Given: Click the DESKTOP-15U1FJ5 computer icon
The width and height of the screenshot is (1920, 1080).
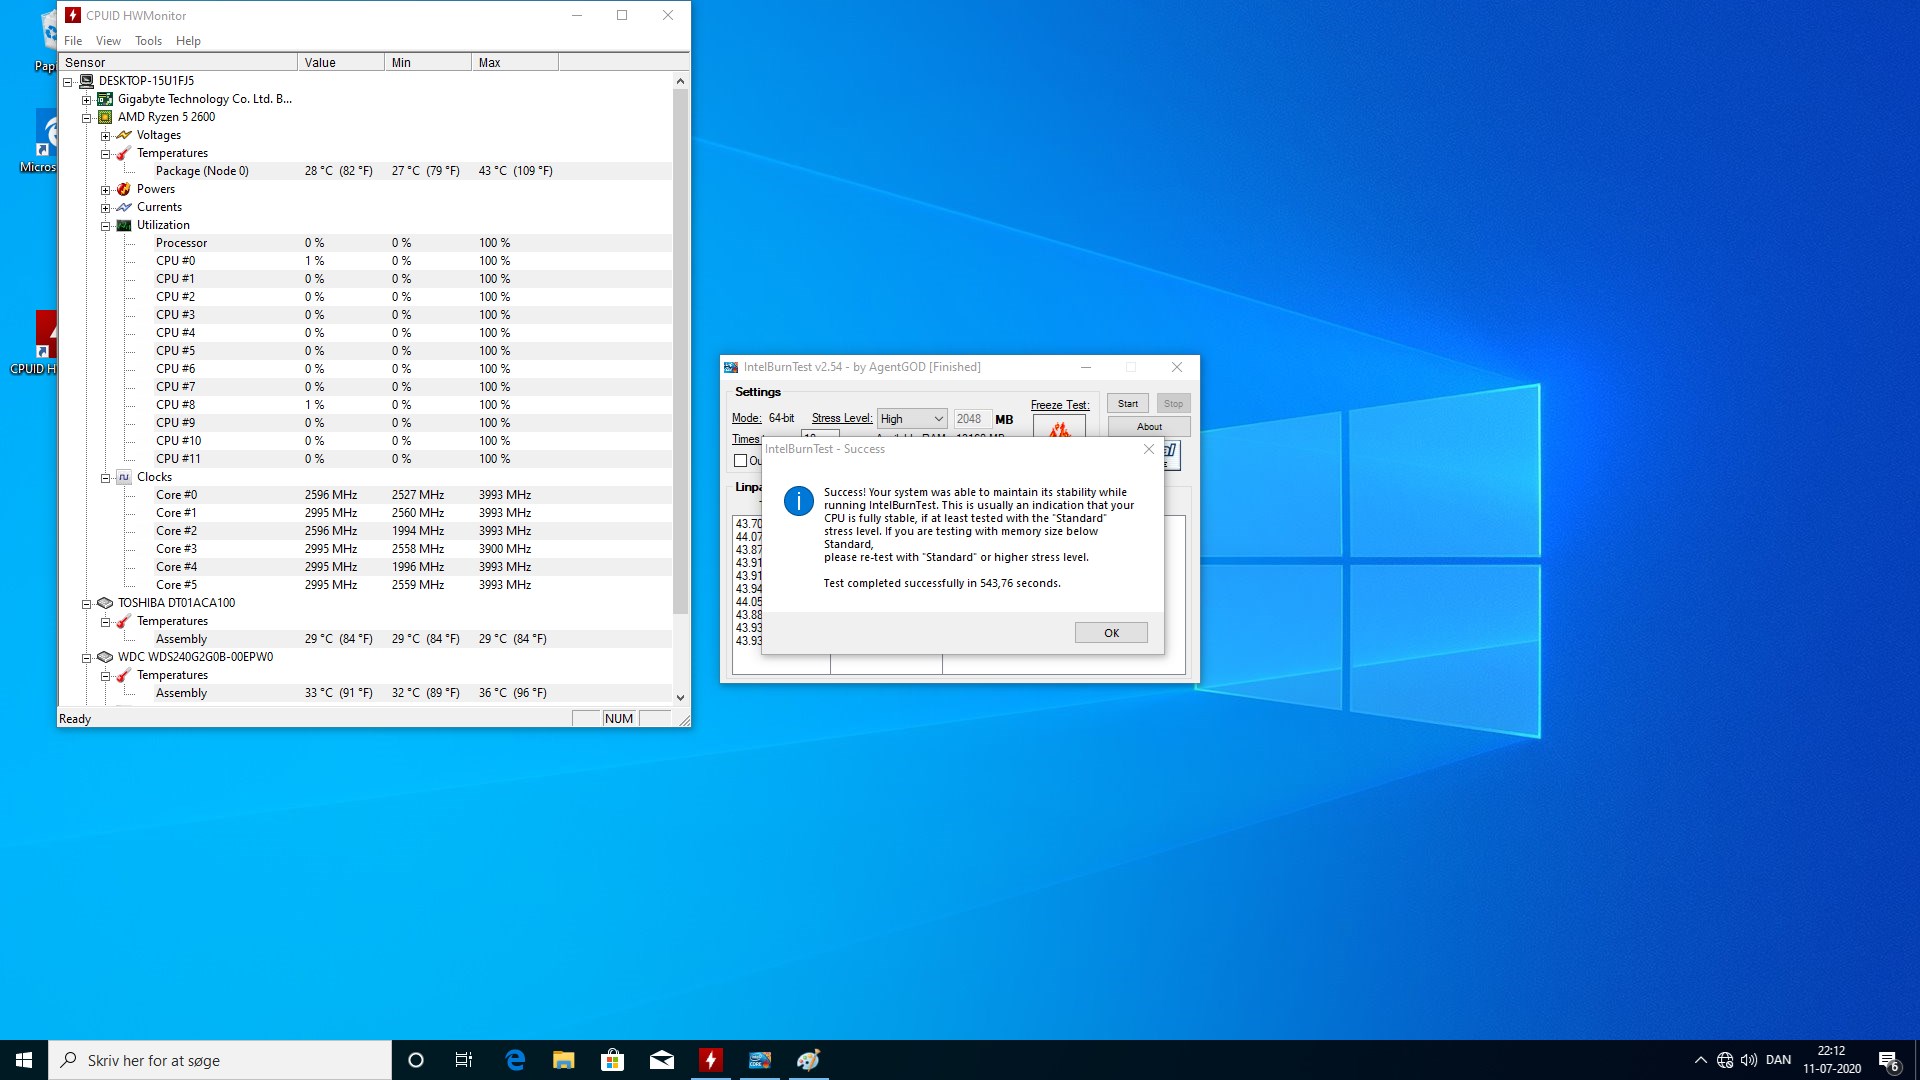Looking at the screenshot, I should [86, 81].
